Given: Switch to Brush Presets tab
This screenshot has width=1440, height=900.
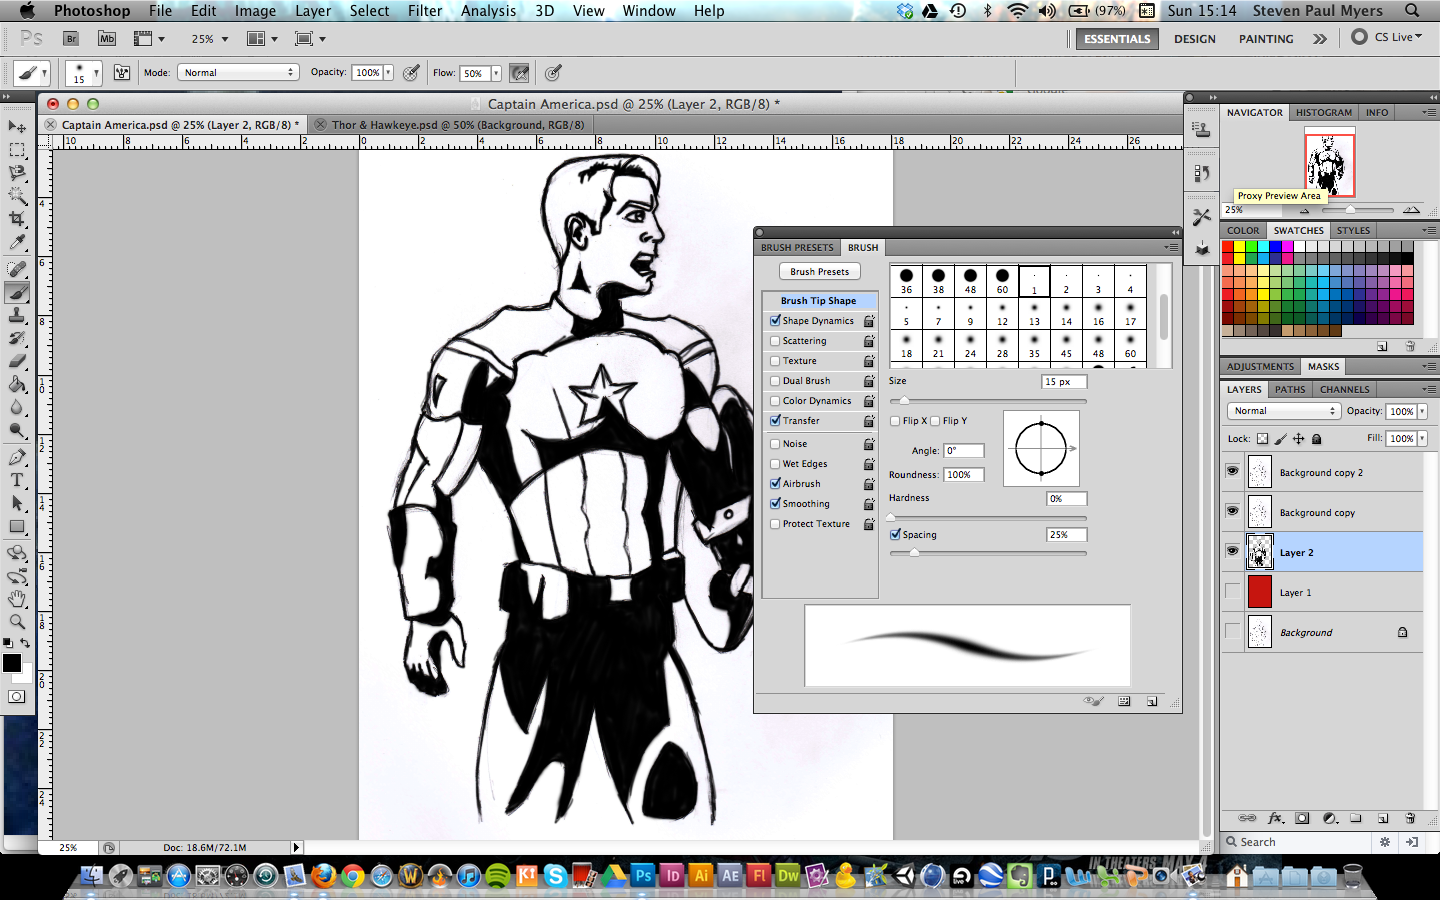Looking at the screenshot, I should pyautogui.click(x=797, y=248).
